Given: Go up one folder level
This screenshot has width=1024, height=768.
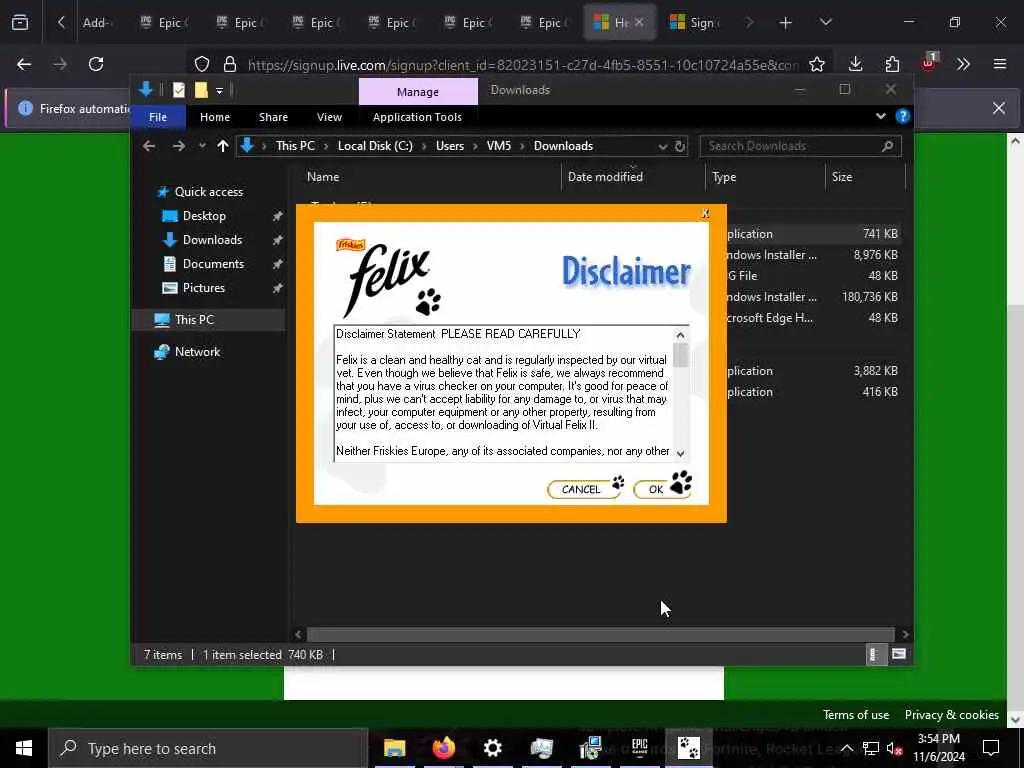Looking at the screenshot, I should tap(223, 146).
